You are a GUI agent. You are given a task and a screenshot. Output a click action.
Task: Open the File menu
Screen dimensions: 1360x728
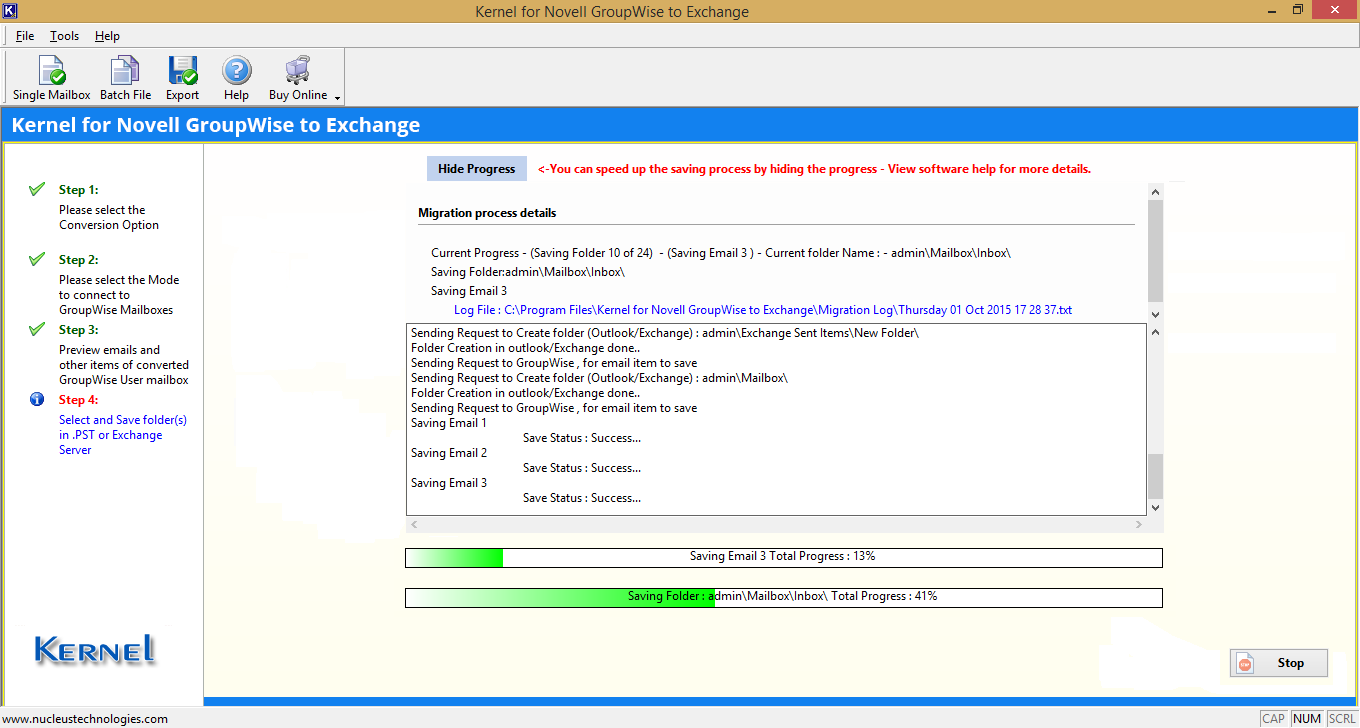(25, 36)
